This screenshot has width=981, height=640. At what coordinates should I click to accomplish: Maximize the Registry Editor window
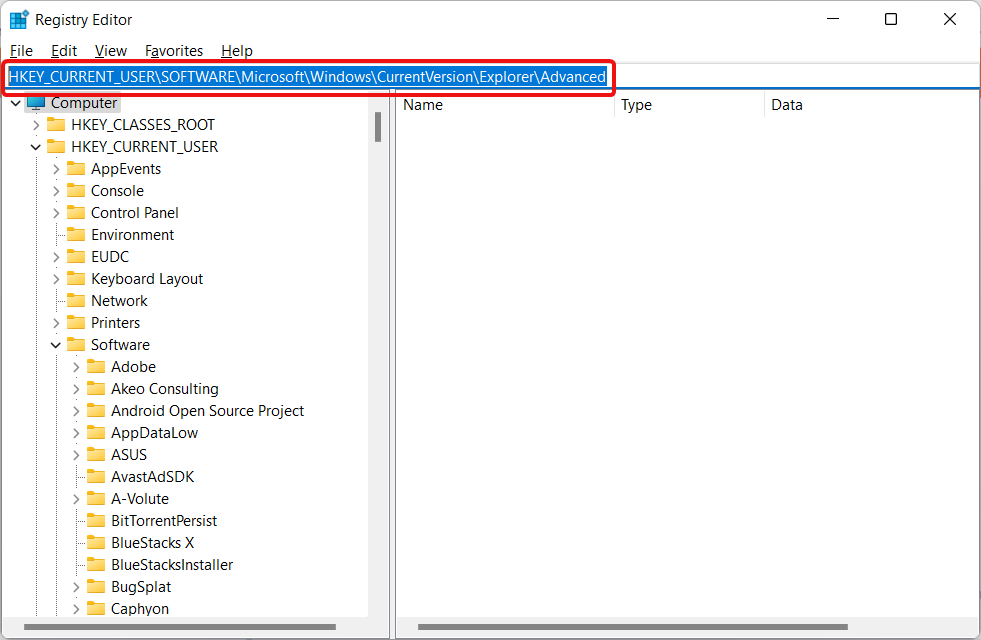click(891, 19)
